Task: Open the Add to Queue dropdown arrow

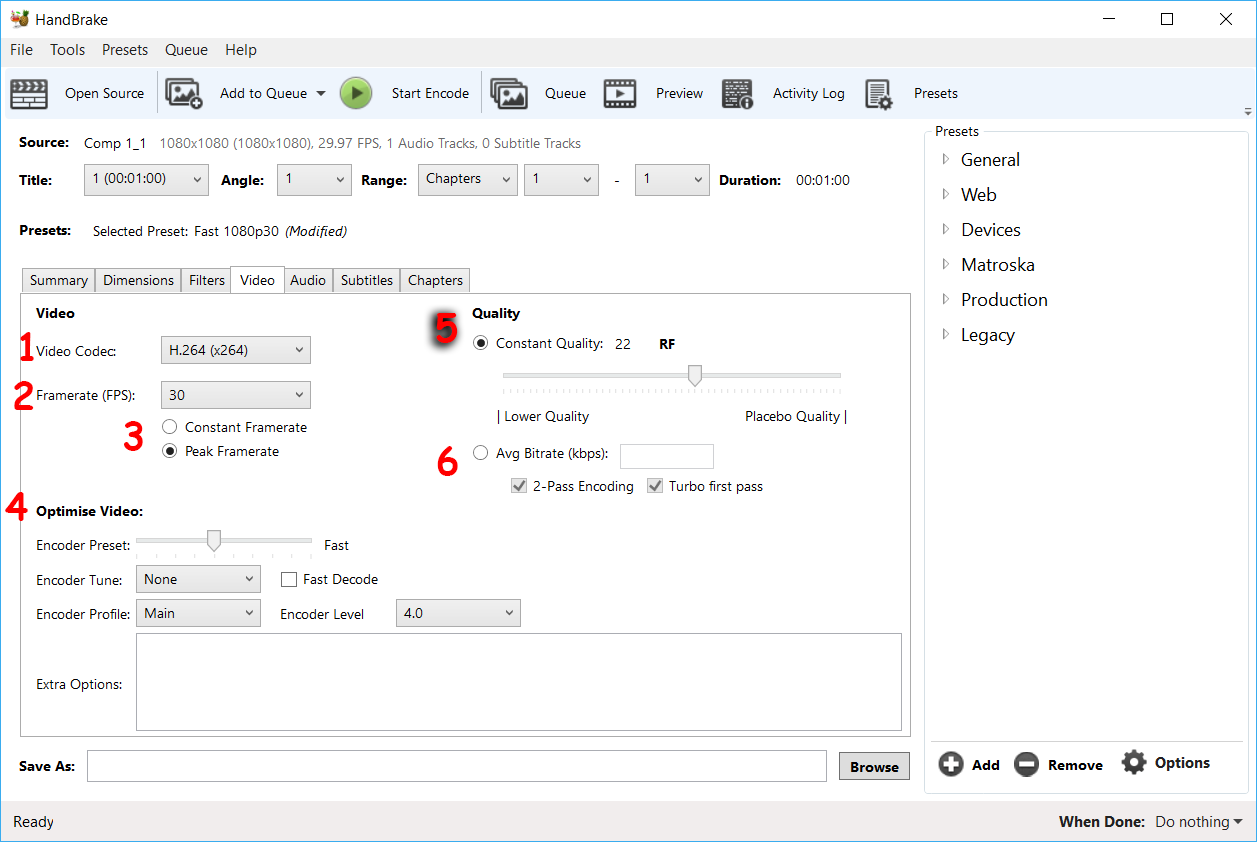Action: click(x=321, y=94)
